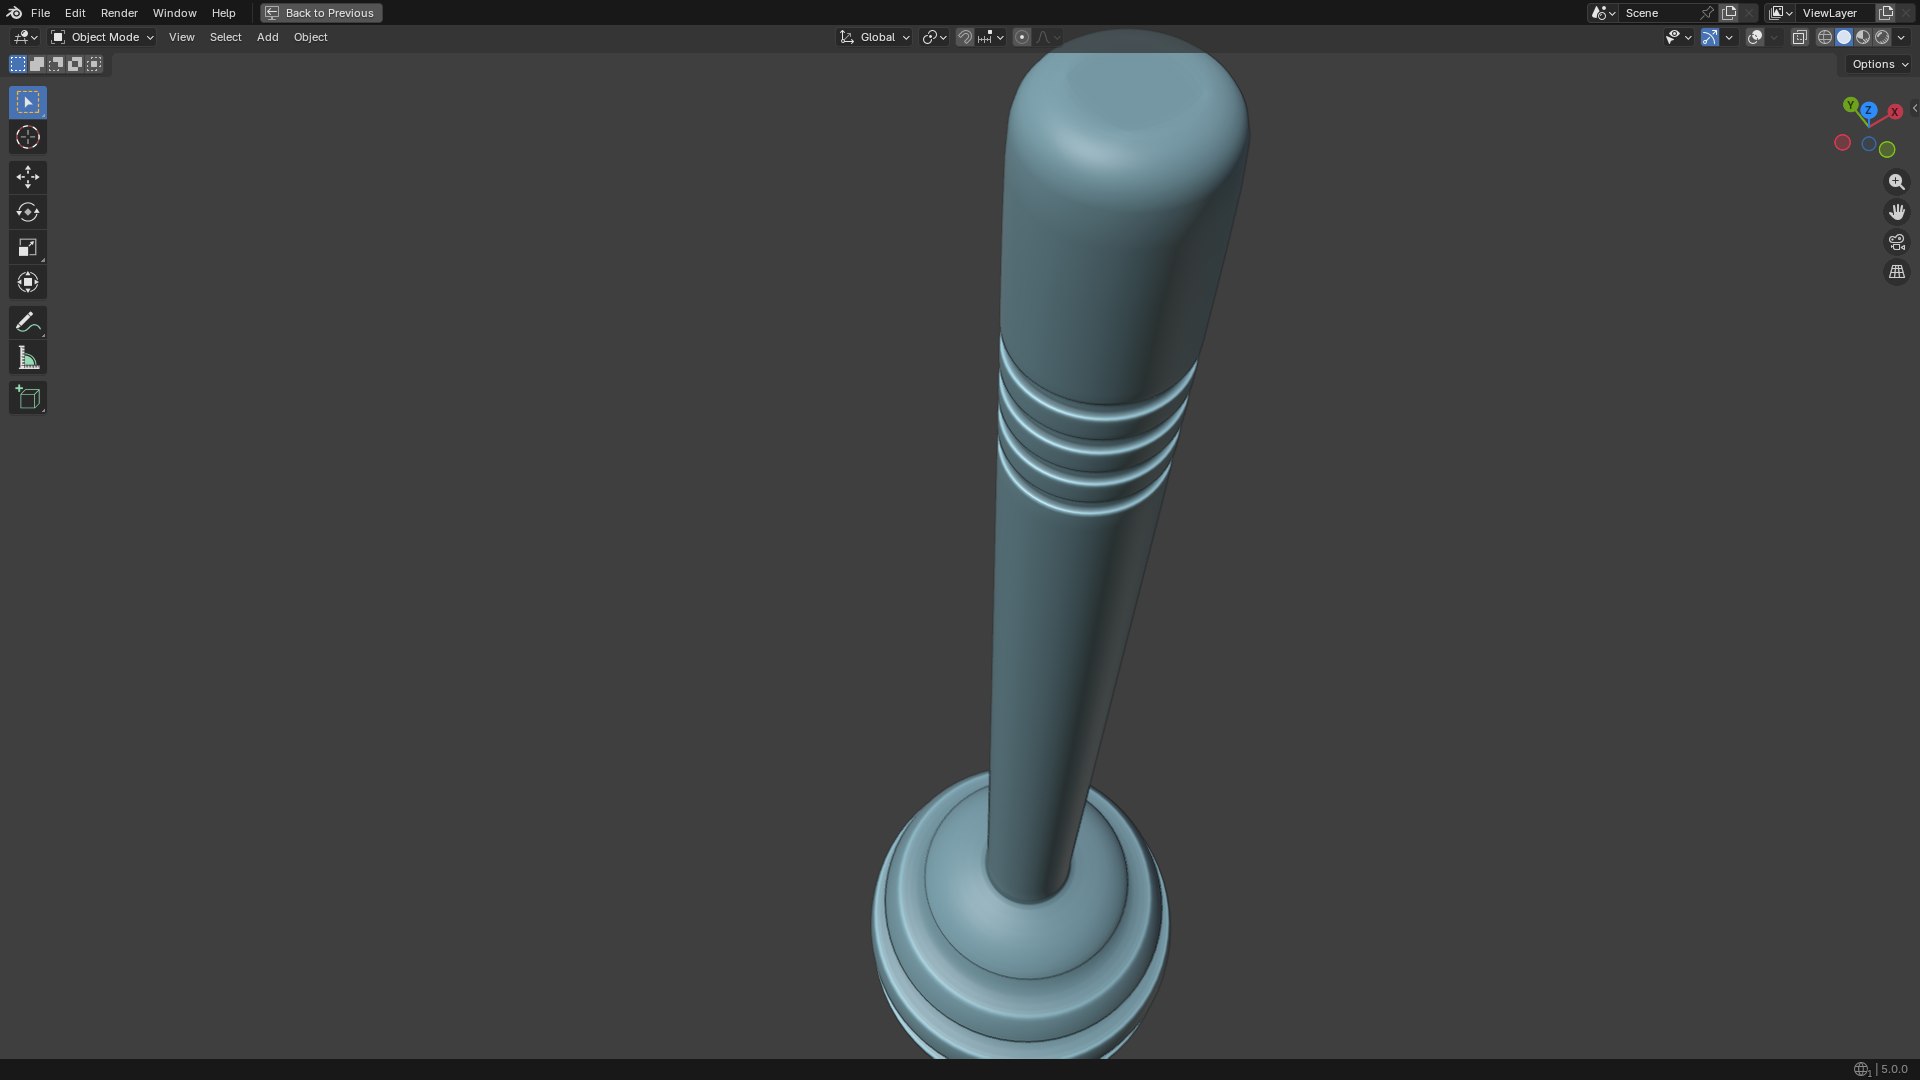The image size is (1920, 1080).
Task: Switch perspective/orthographic grid icon
Action: click(x=1896, y=272)
